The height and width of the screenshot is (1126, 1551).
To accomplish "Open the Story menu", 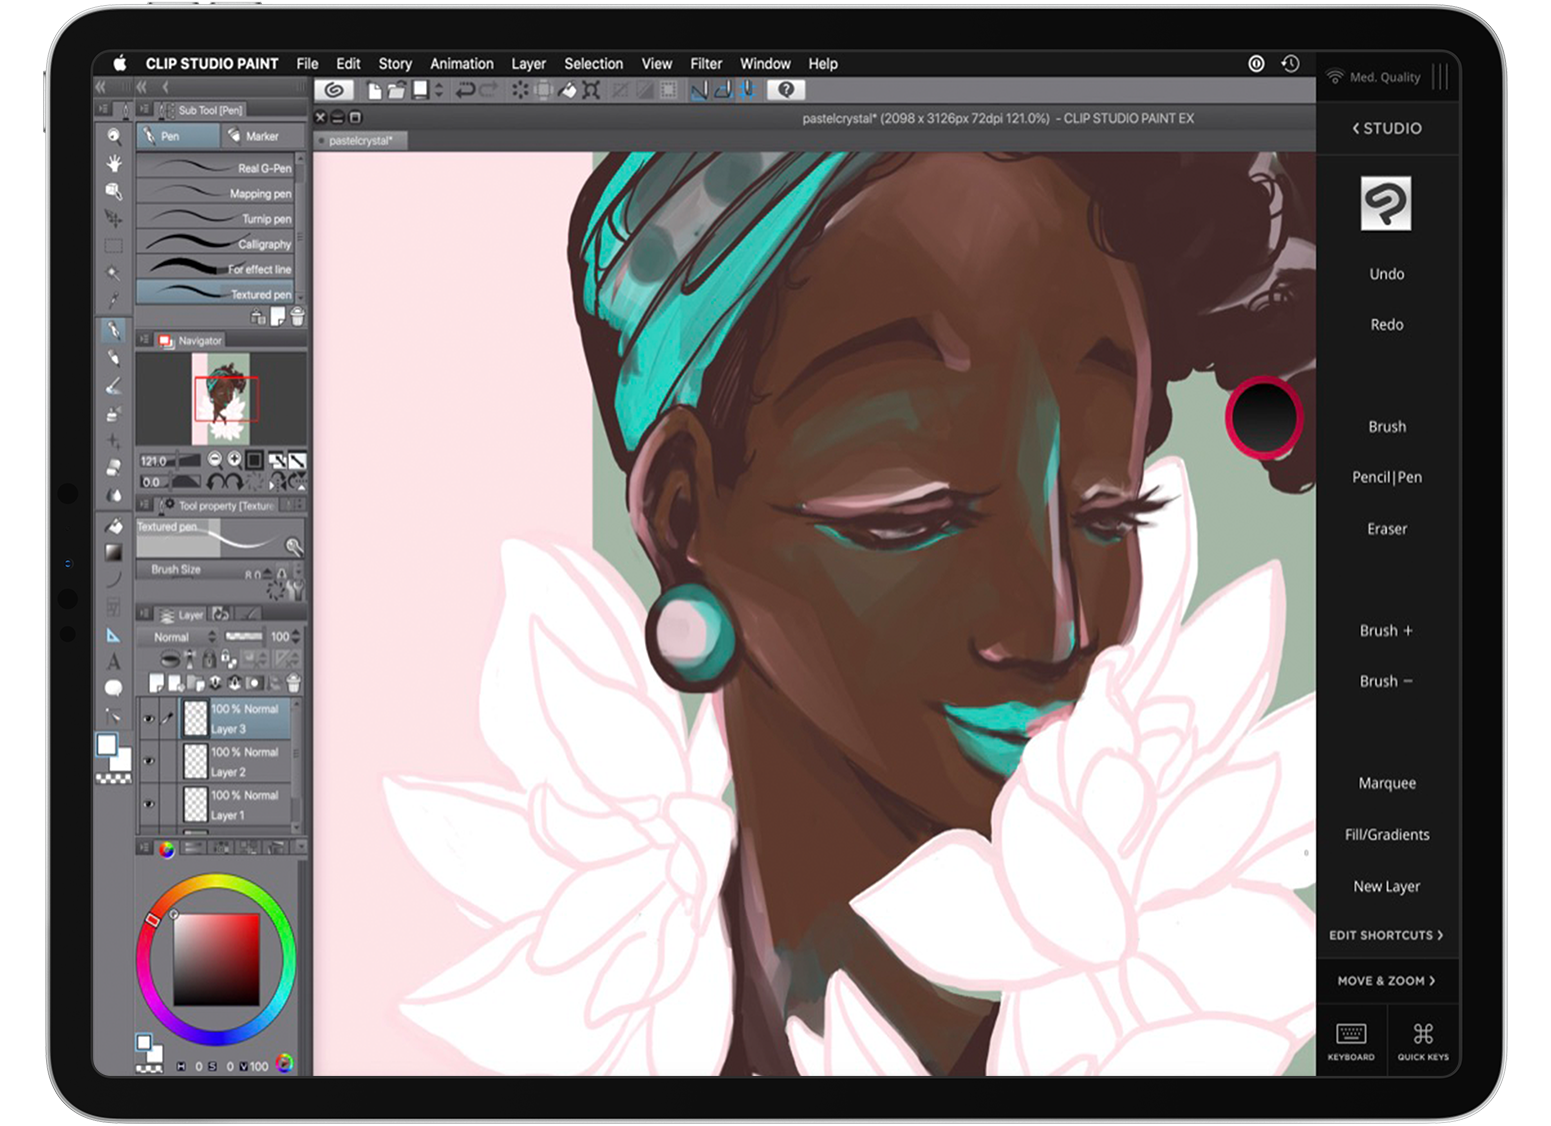I will pyautogui.click(x=395, y=63).
